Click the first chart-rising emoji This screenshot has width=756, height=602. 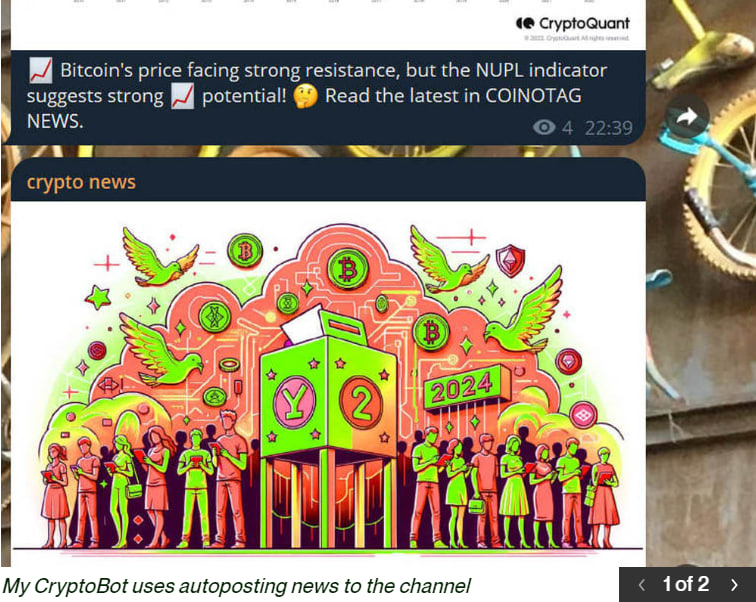click(x=40, y=70)
